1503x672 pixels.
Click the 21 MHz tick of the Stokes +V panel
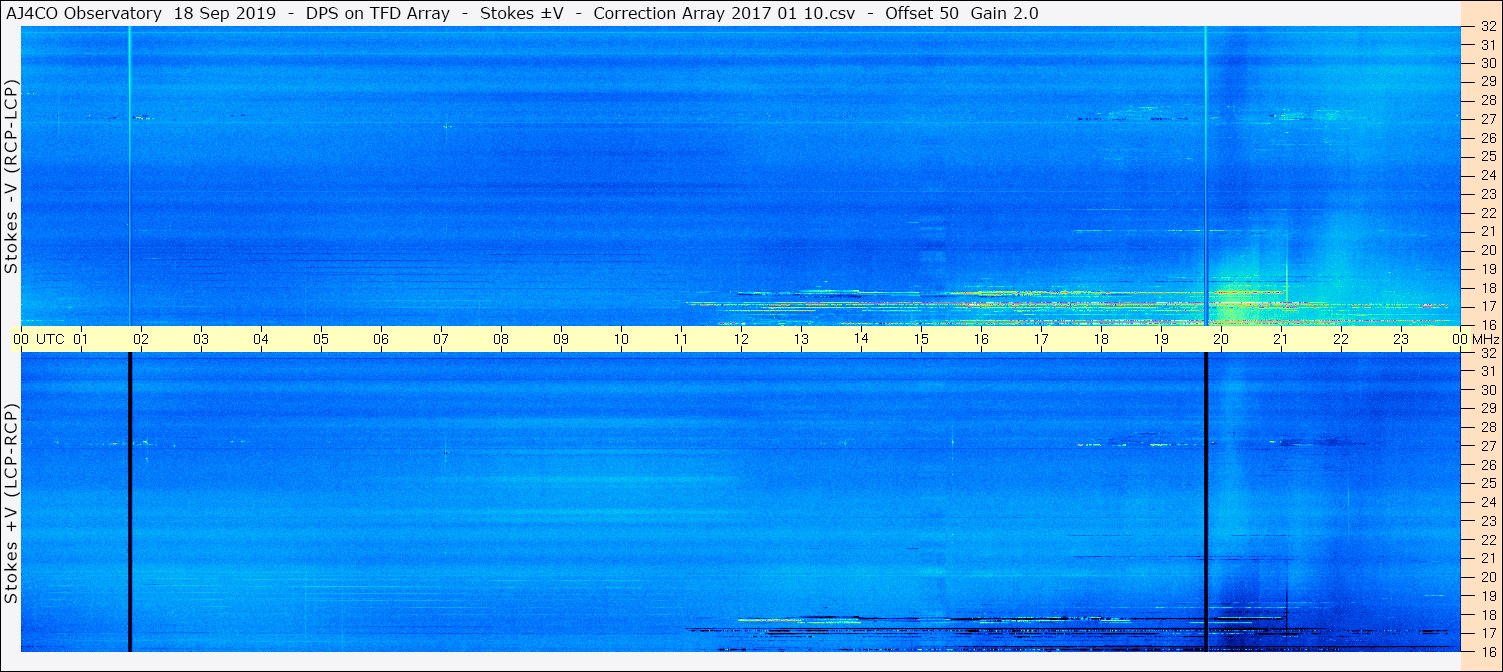click(x=1488, y=558)
